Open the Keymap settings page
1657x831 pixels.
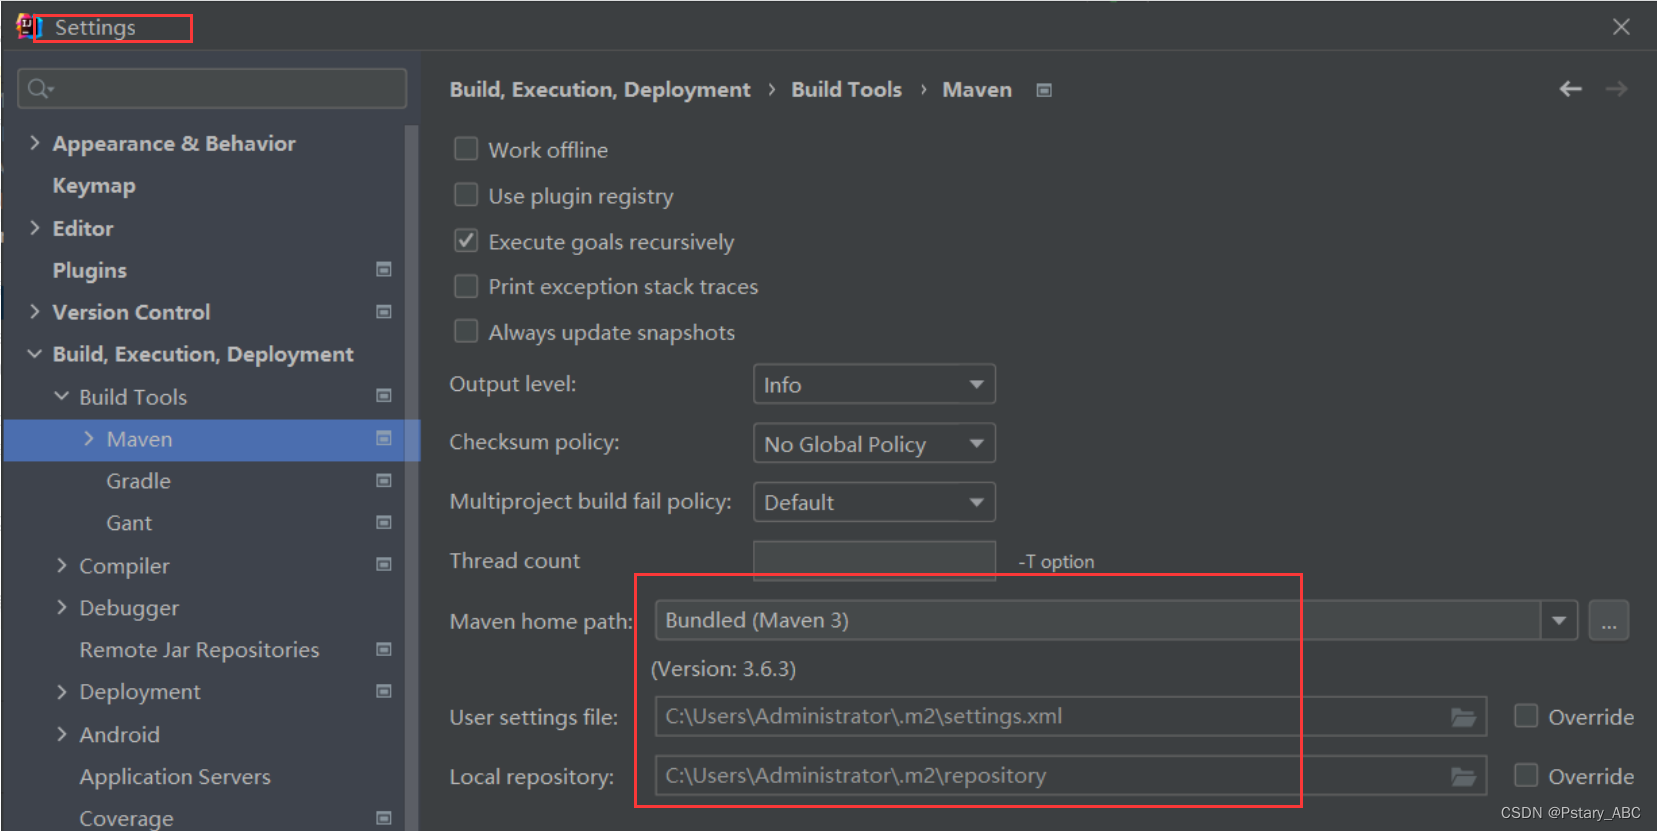(94, 186)
